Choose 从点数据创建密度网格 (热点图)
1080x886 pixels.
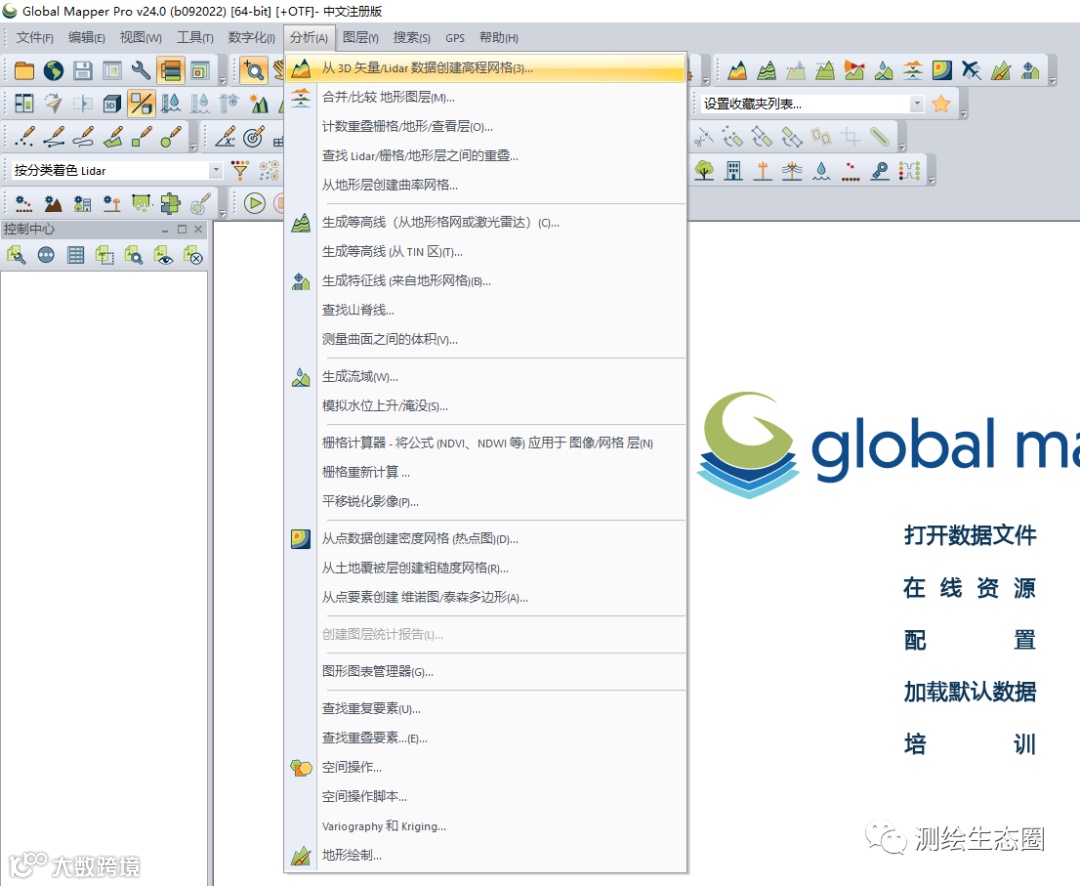tap(486, 539)
